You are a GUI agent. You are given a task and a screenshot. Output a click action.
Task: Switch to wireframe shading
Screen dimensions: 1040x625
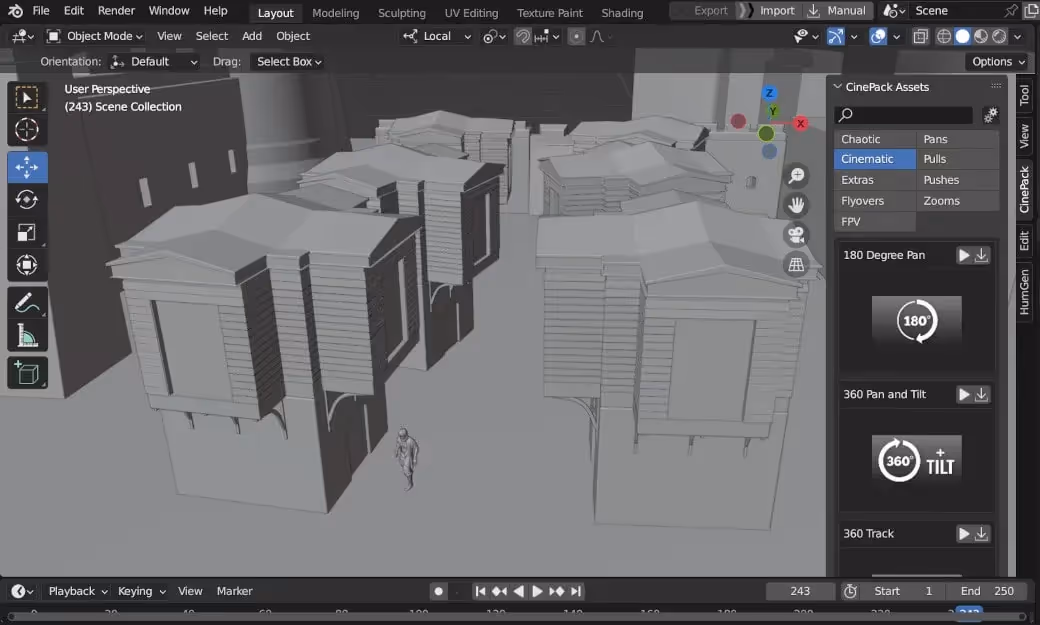point(944,36)
